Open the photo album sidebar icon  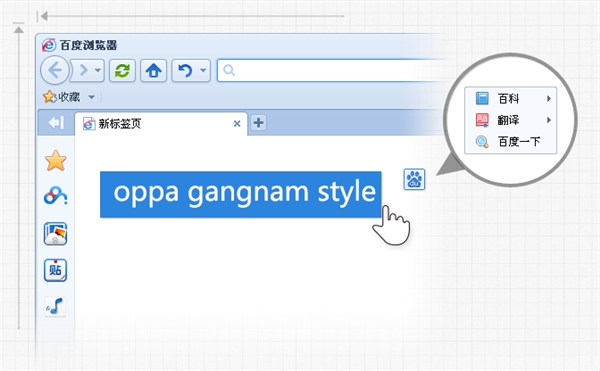tap(55, 234)
